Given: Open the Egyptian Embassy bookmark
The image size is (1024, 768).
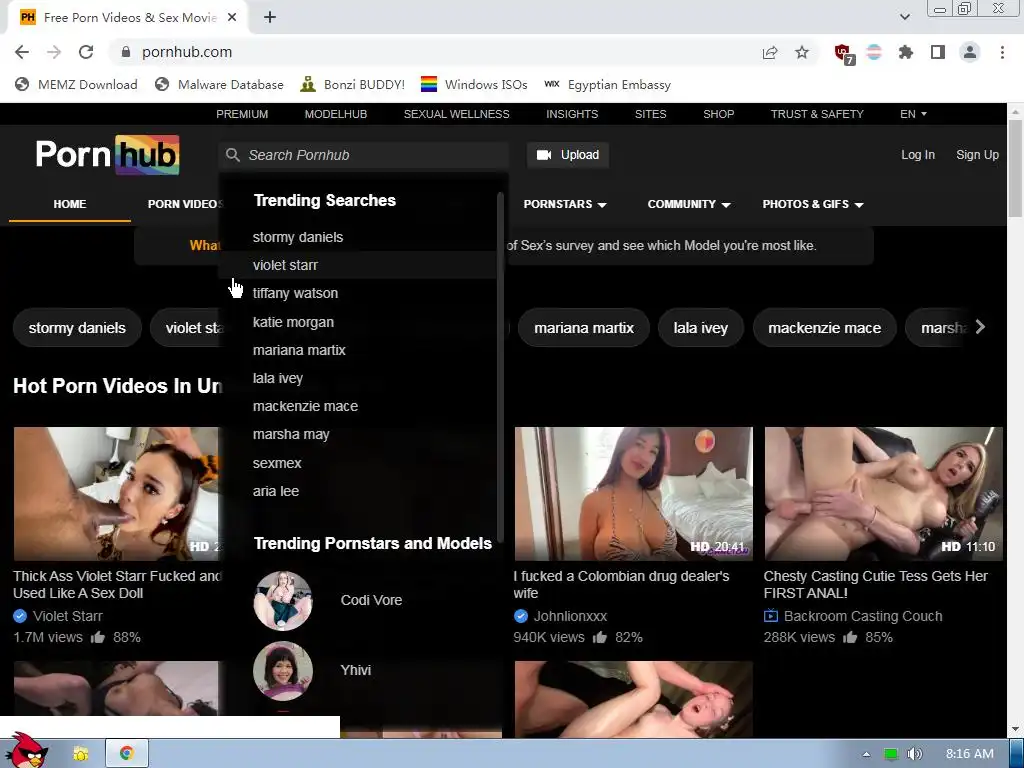Looking at the screenshot, I should click(x=607, y=84).
